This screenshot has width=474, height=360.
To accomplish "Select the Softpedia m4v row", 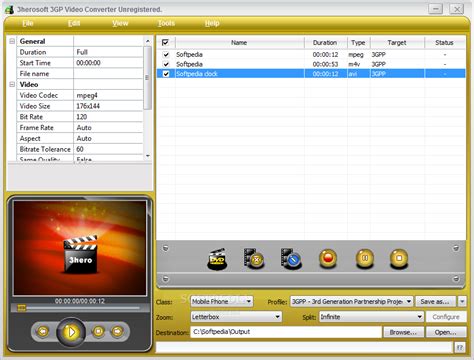I will pyautogui.click(x=311, y=64).
